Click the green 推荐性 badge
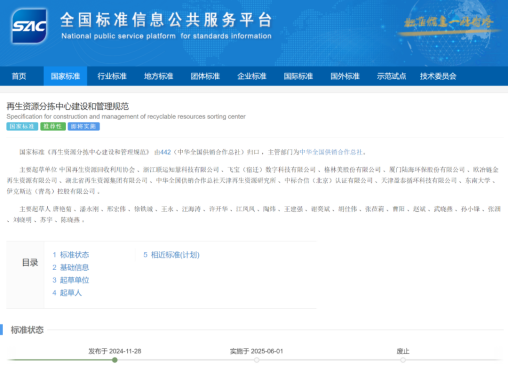 (x=53, y=126)
